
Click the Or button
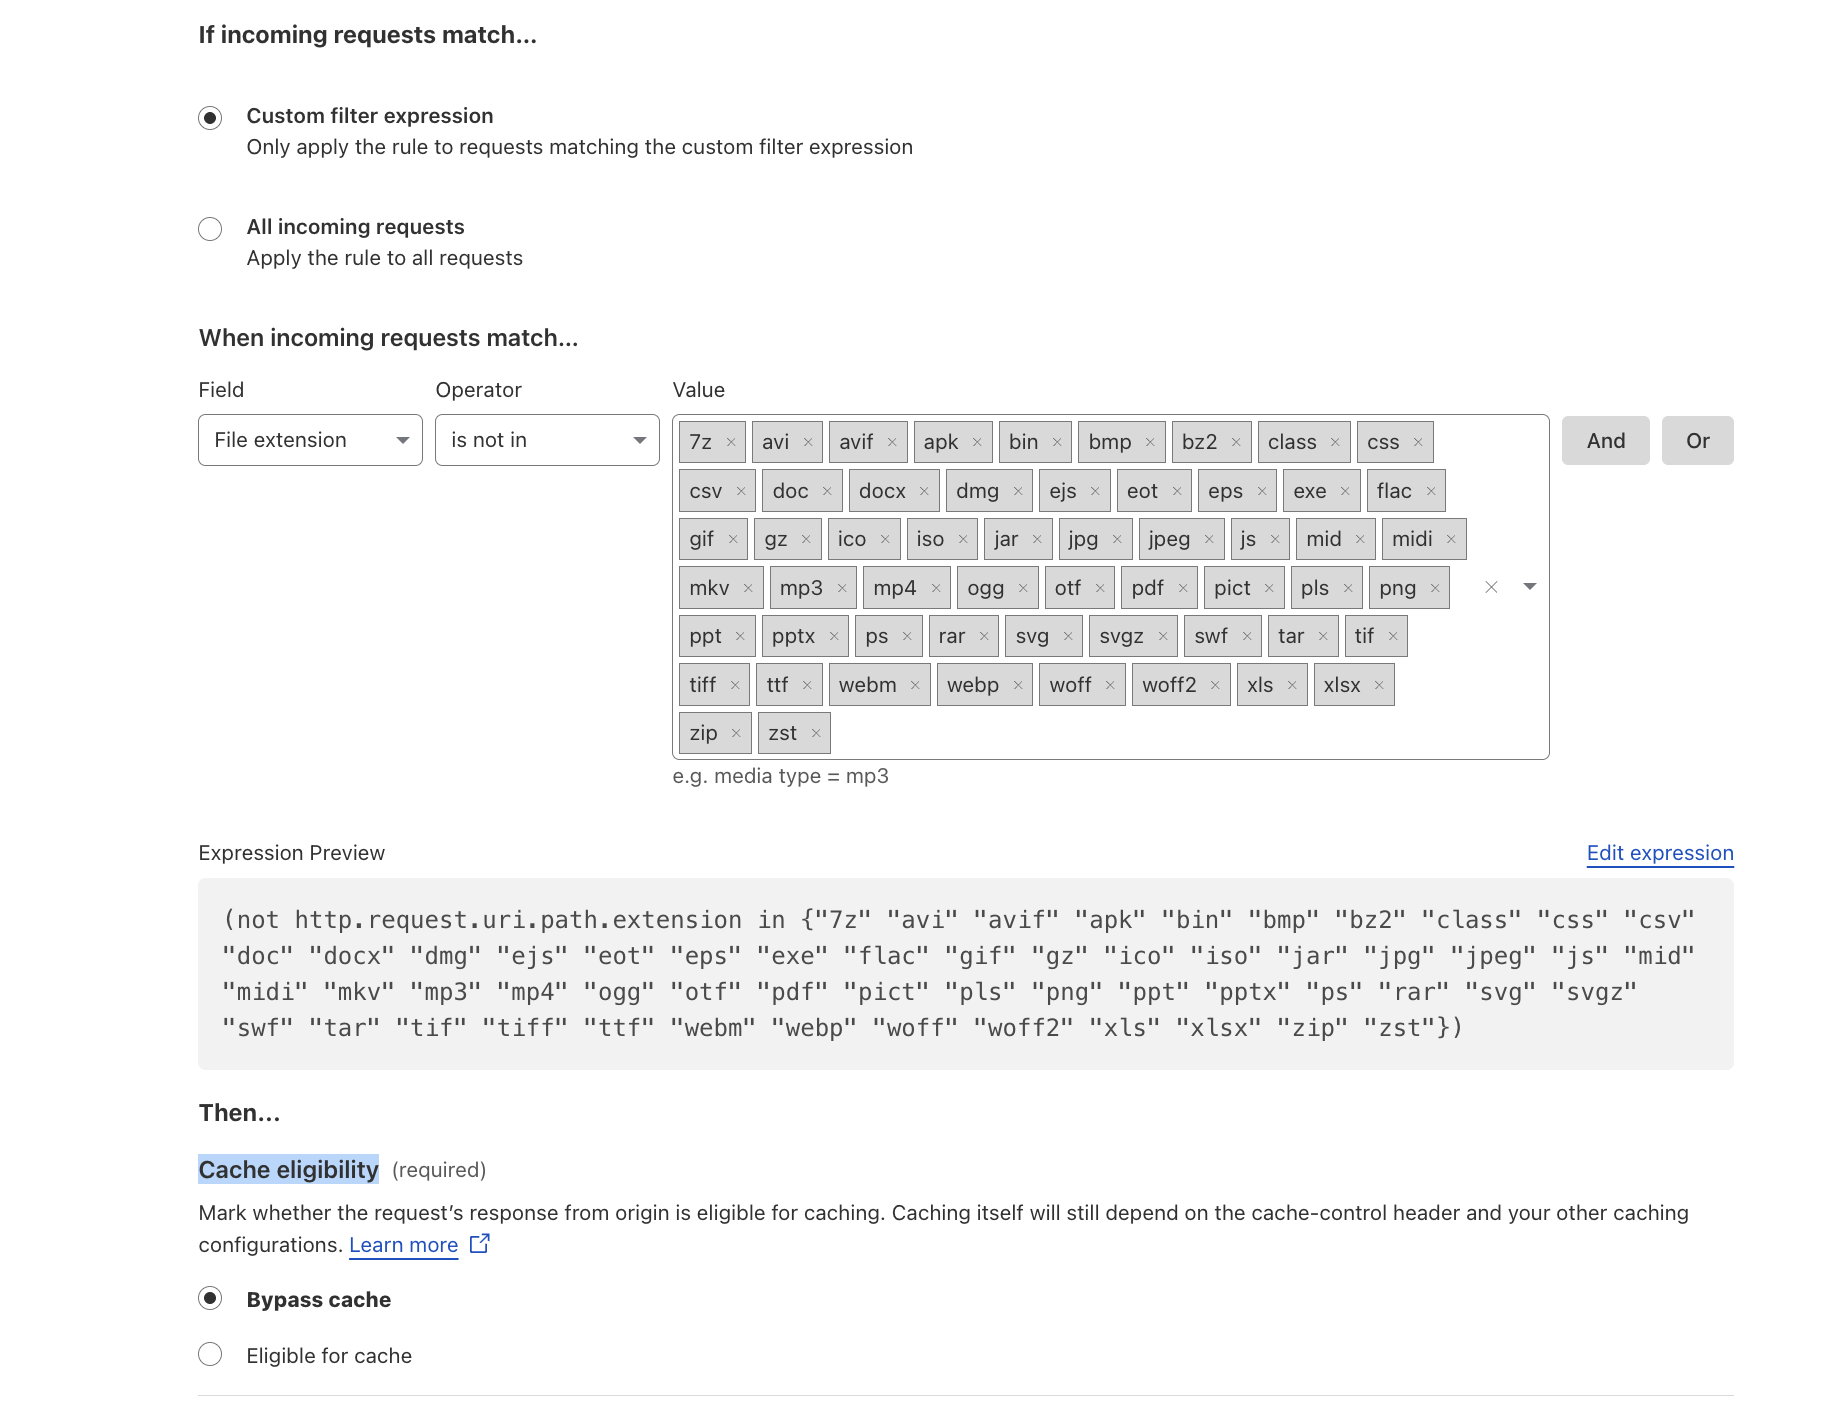1697,441
